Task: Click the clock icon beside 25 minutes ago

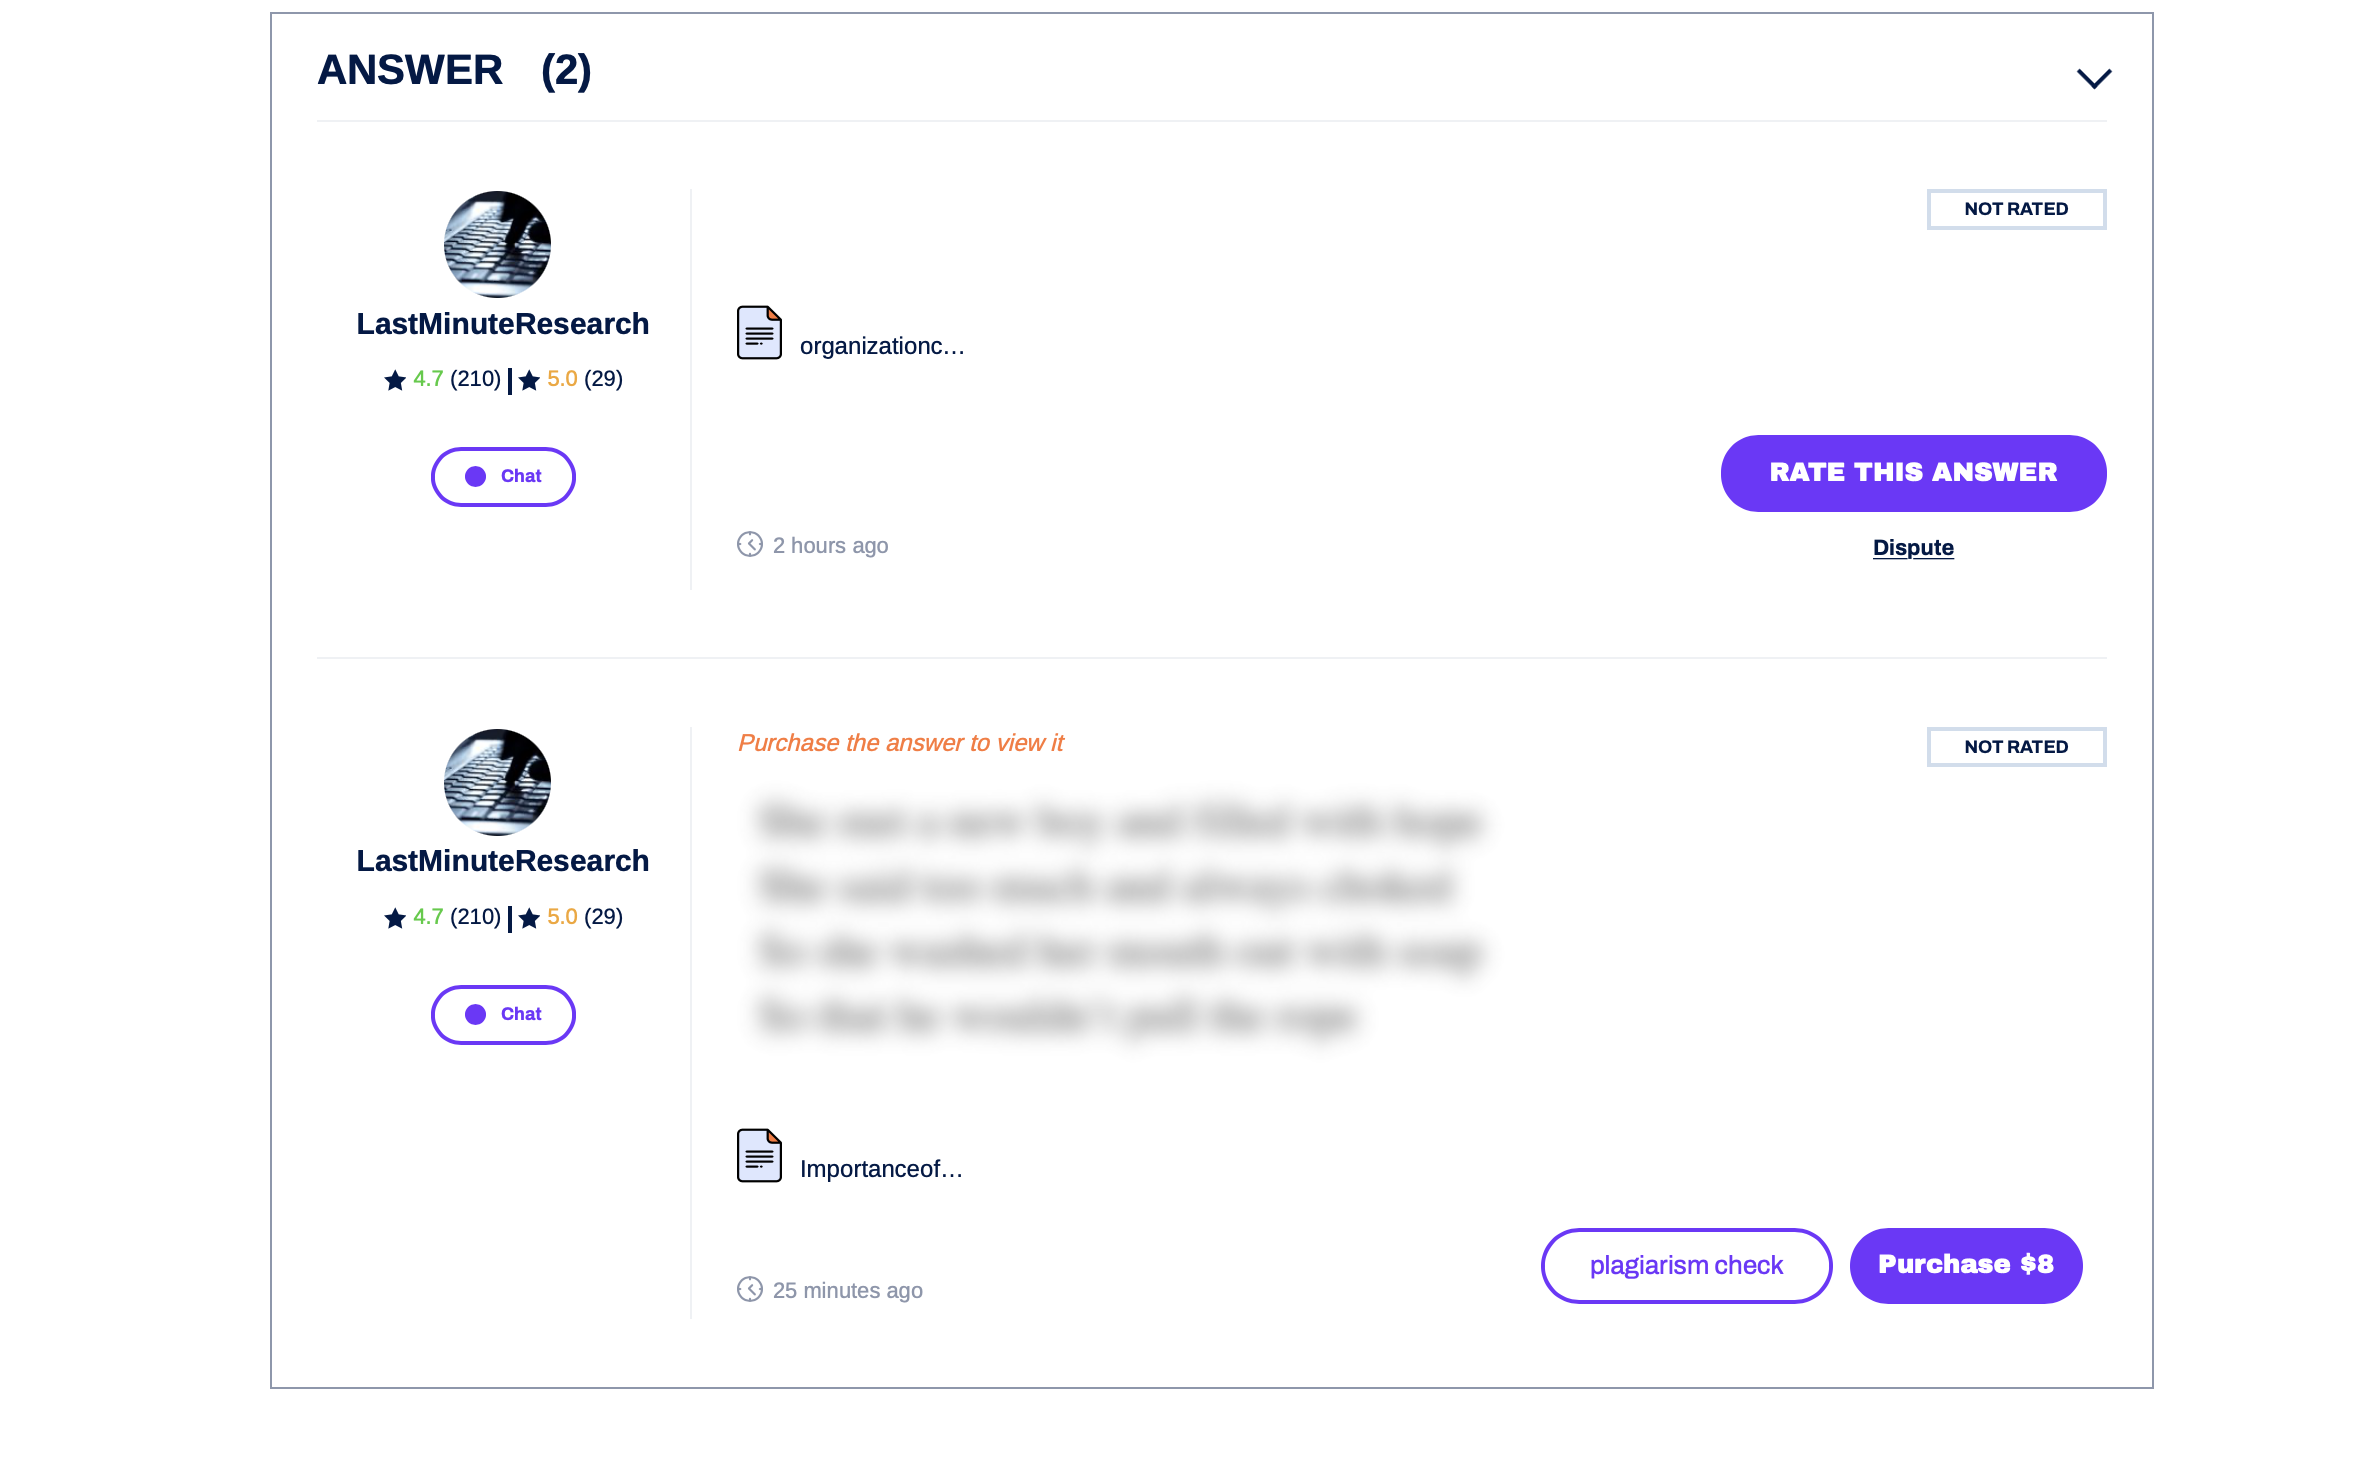Action: (x=750, y=1289)
